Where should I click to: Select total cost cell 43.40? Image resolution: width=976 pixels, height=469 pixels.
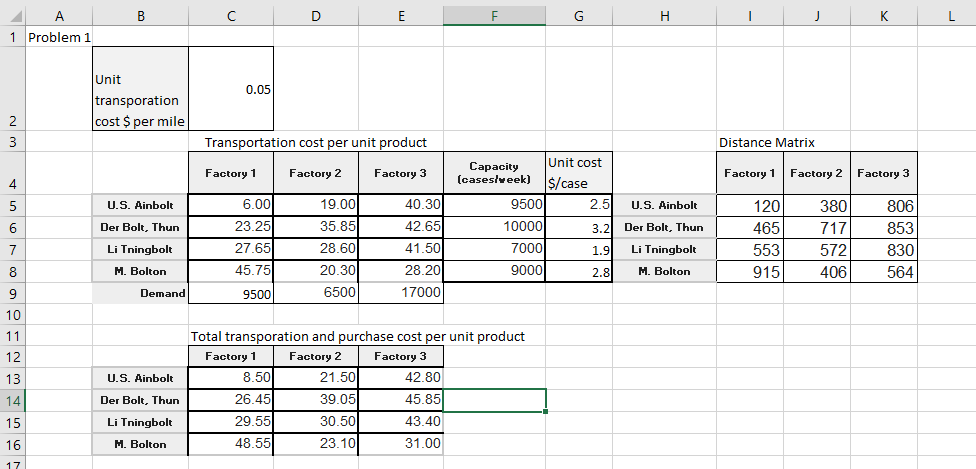pyautogui.click(x=401, y=422)
